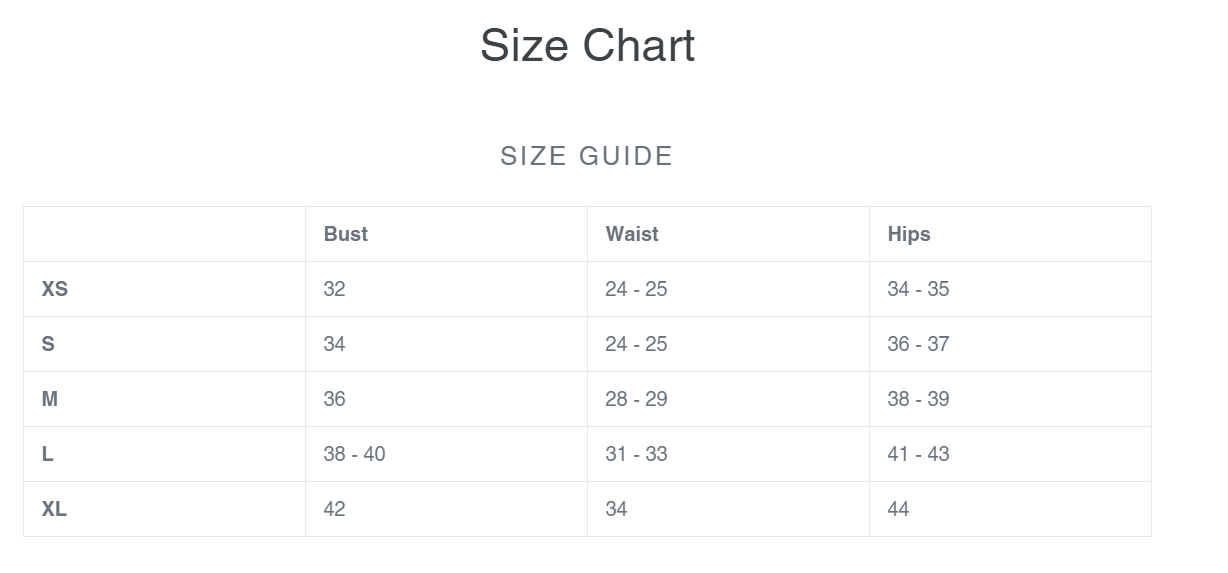This screenshot has height=573, width=1228.
Task: Click the L bust value 38 - 40
Action: pyautogui.click(x=354, y=454)
